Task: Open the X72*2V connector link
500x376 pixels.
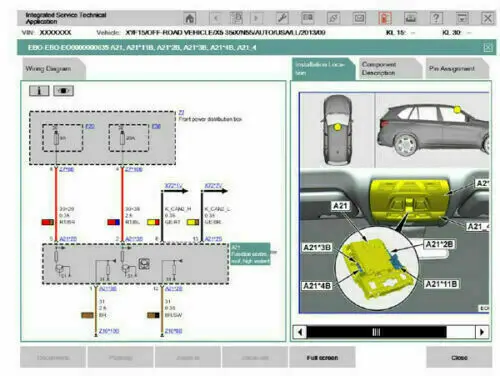Action: tap(213, 186)
